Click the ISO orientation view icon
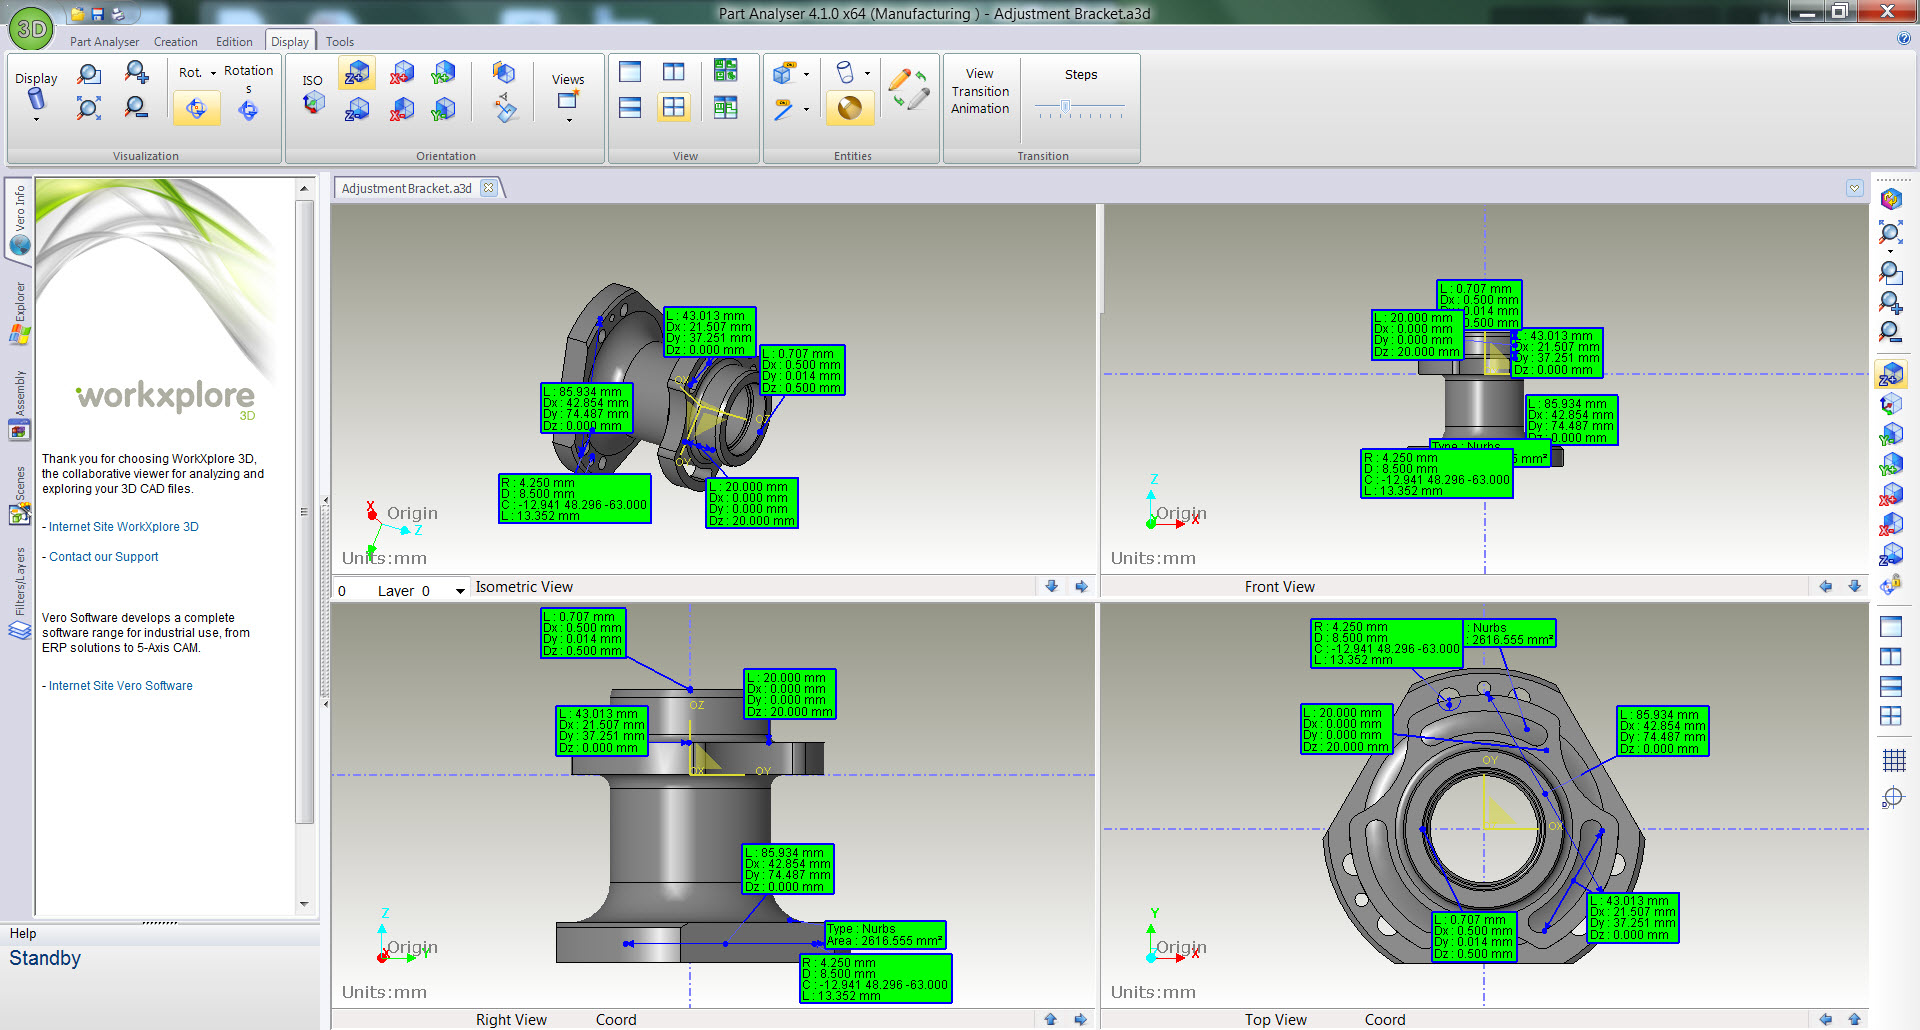This screenshot has width=1920, height=1030. [x=313, y=102]
